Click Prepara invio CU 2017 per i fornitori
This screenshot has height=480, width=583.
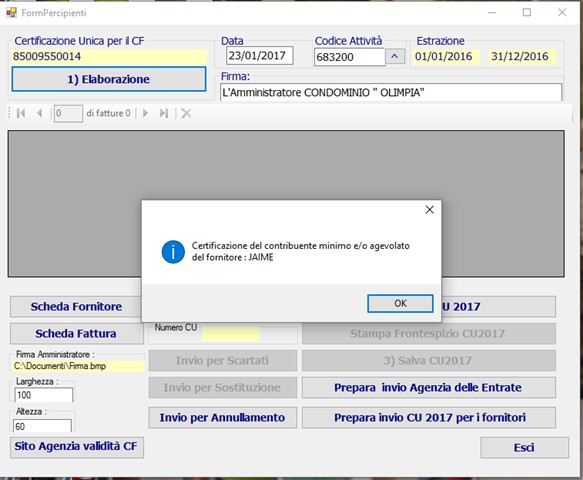coord(429,418)
